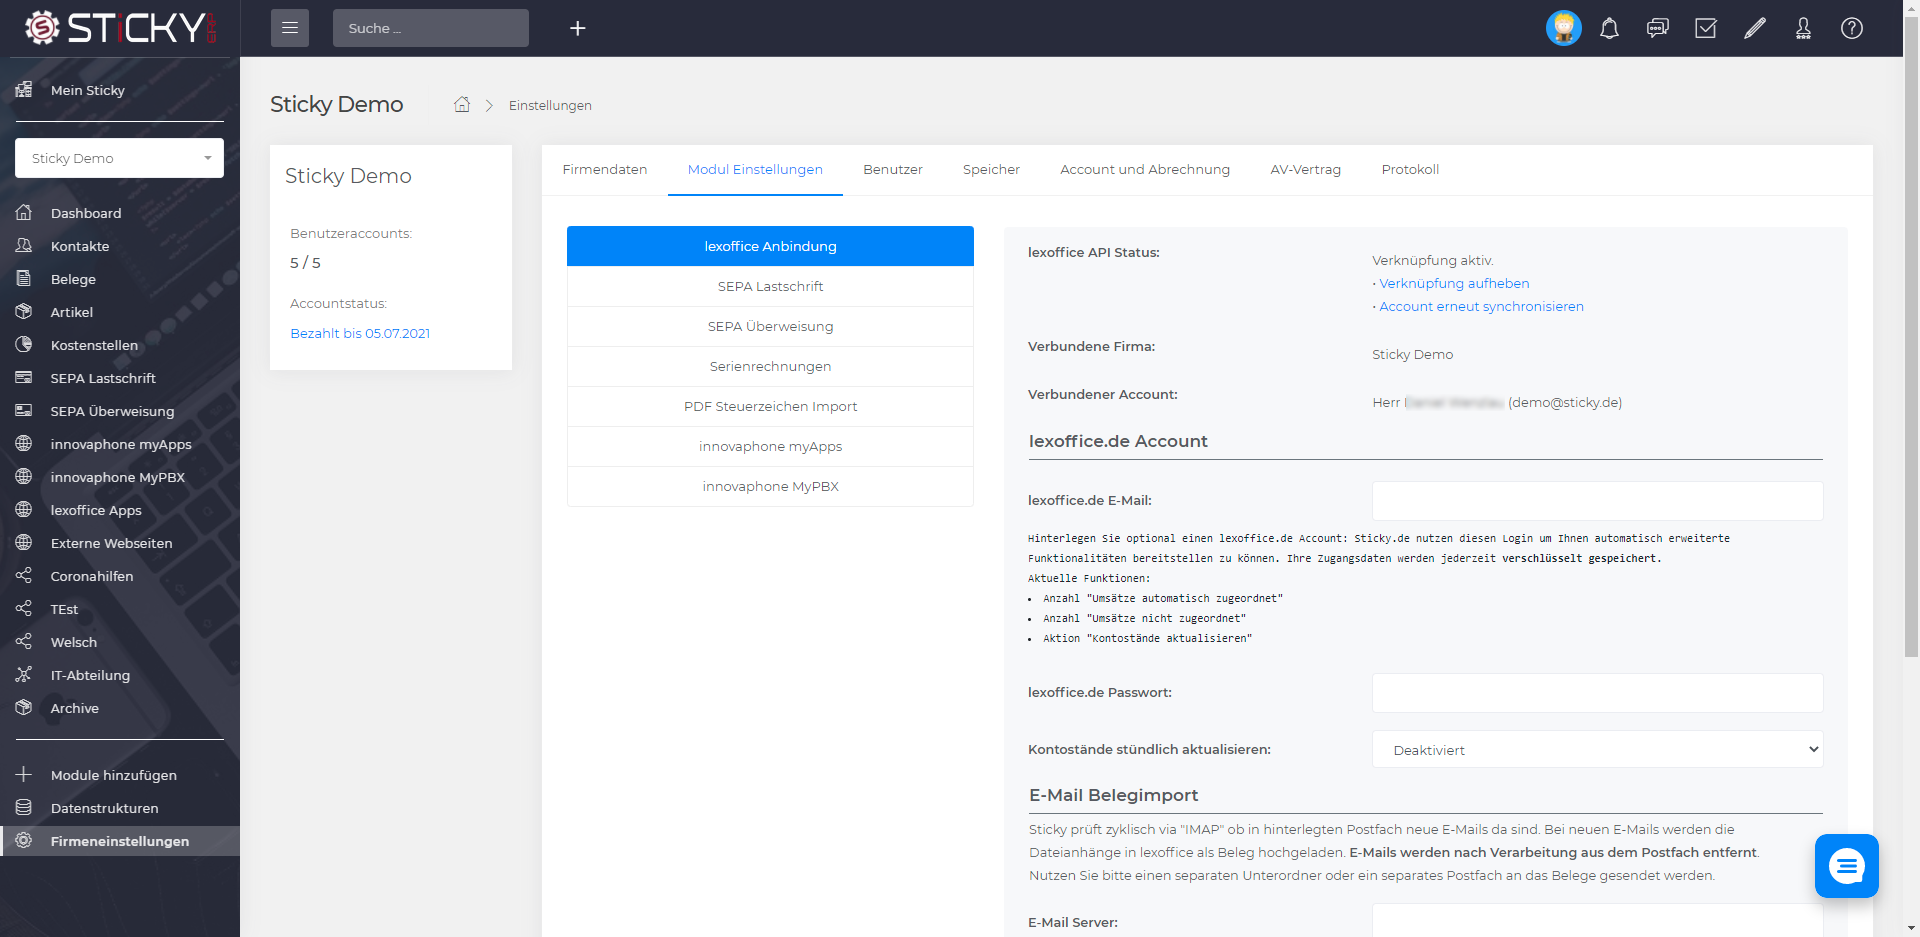Focus the Suche search field

point(430,28)
